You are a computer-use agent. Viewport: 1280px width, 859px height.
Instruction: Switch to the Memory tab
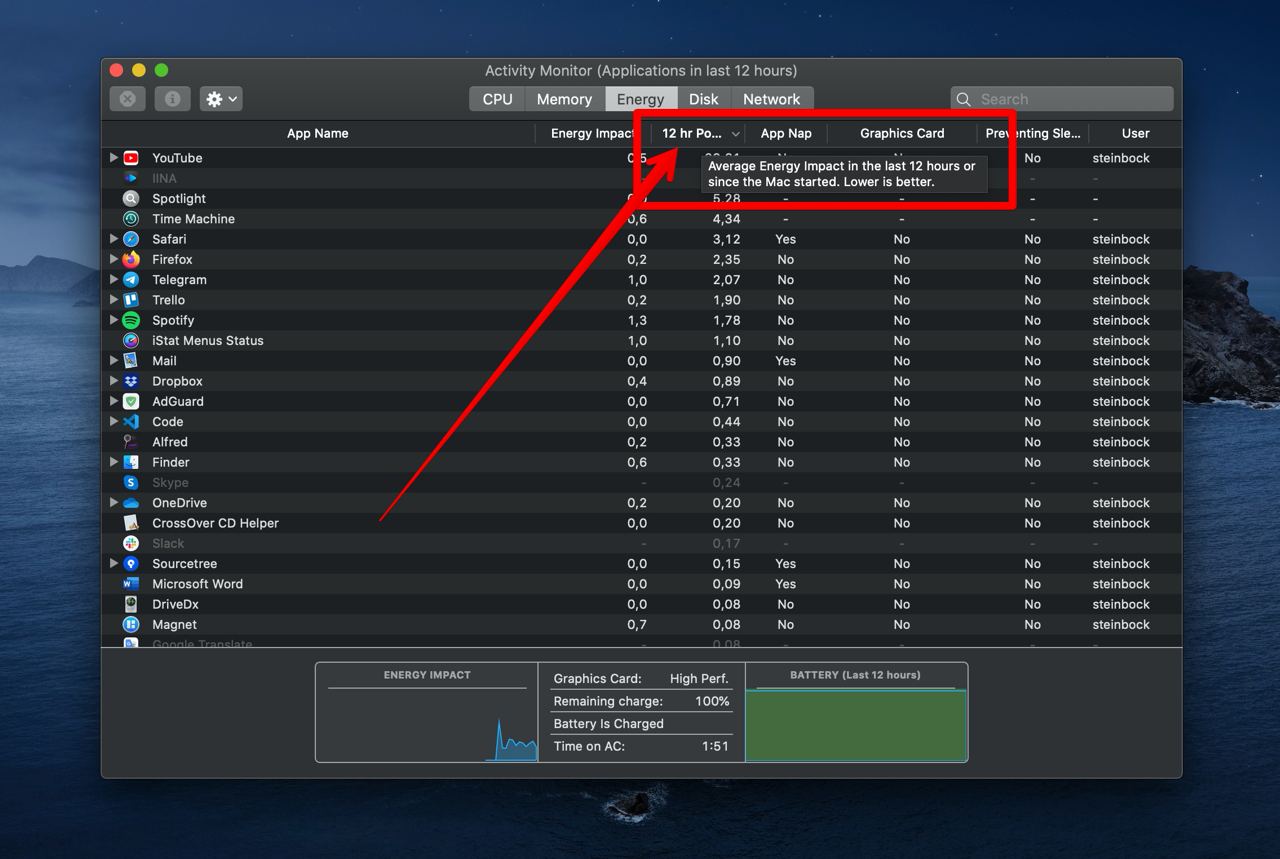[x=564, y=99]
